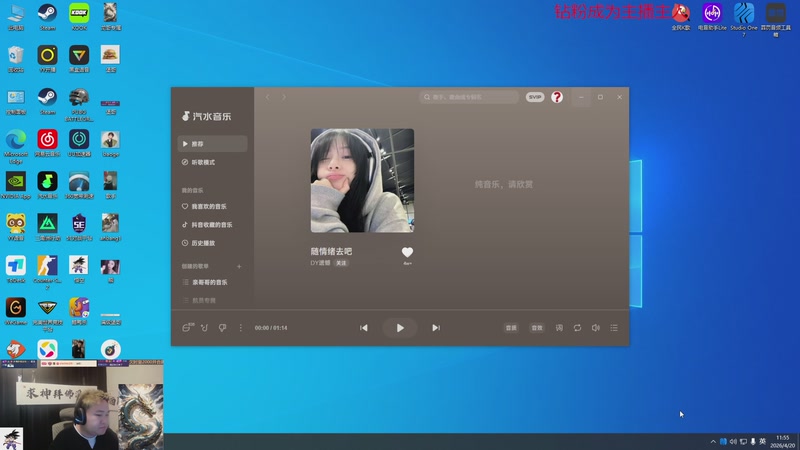Follow artist via 关注 button
800x450 pixels.
341,263
